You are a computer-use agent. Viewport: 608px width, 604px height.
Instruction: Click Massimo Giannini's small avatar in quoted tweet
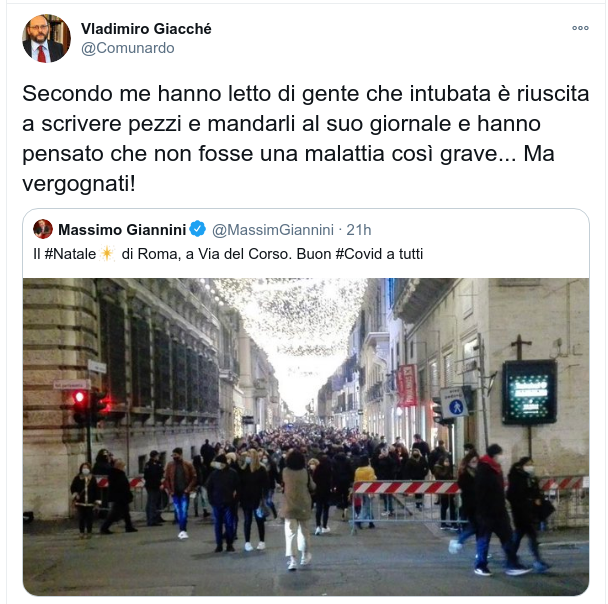43,229
